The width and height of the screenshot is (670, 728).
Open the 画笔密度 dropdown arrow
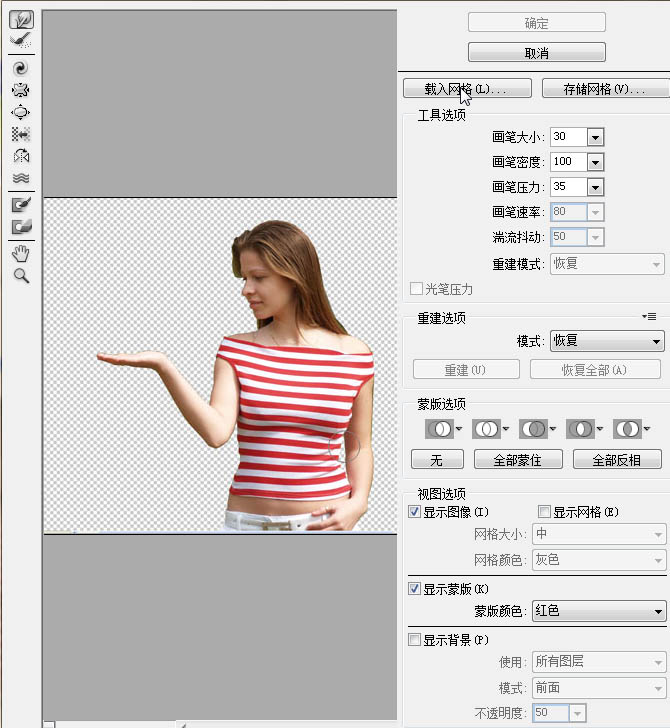(x=595, y=162)
